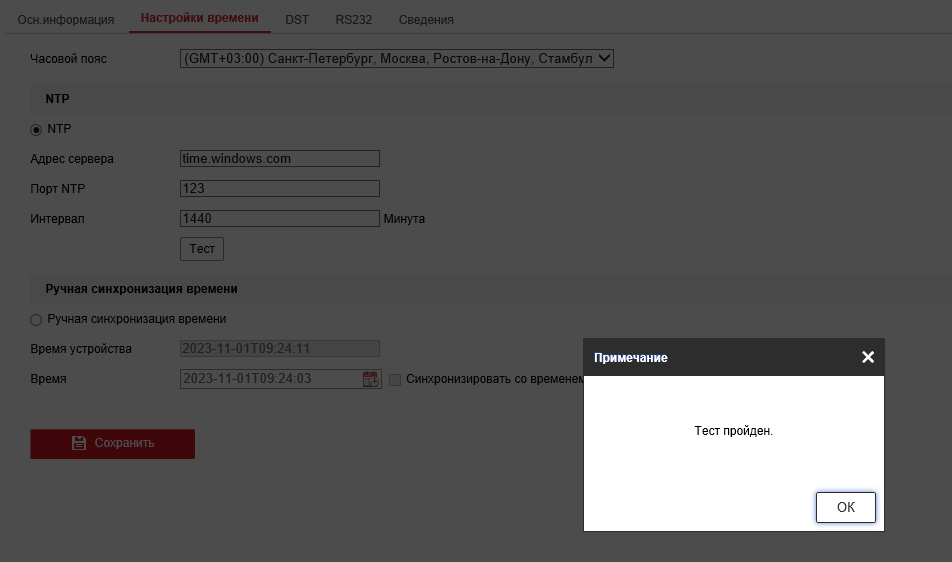Select the NTP radio button

pos(36,129)
